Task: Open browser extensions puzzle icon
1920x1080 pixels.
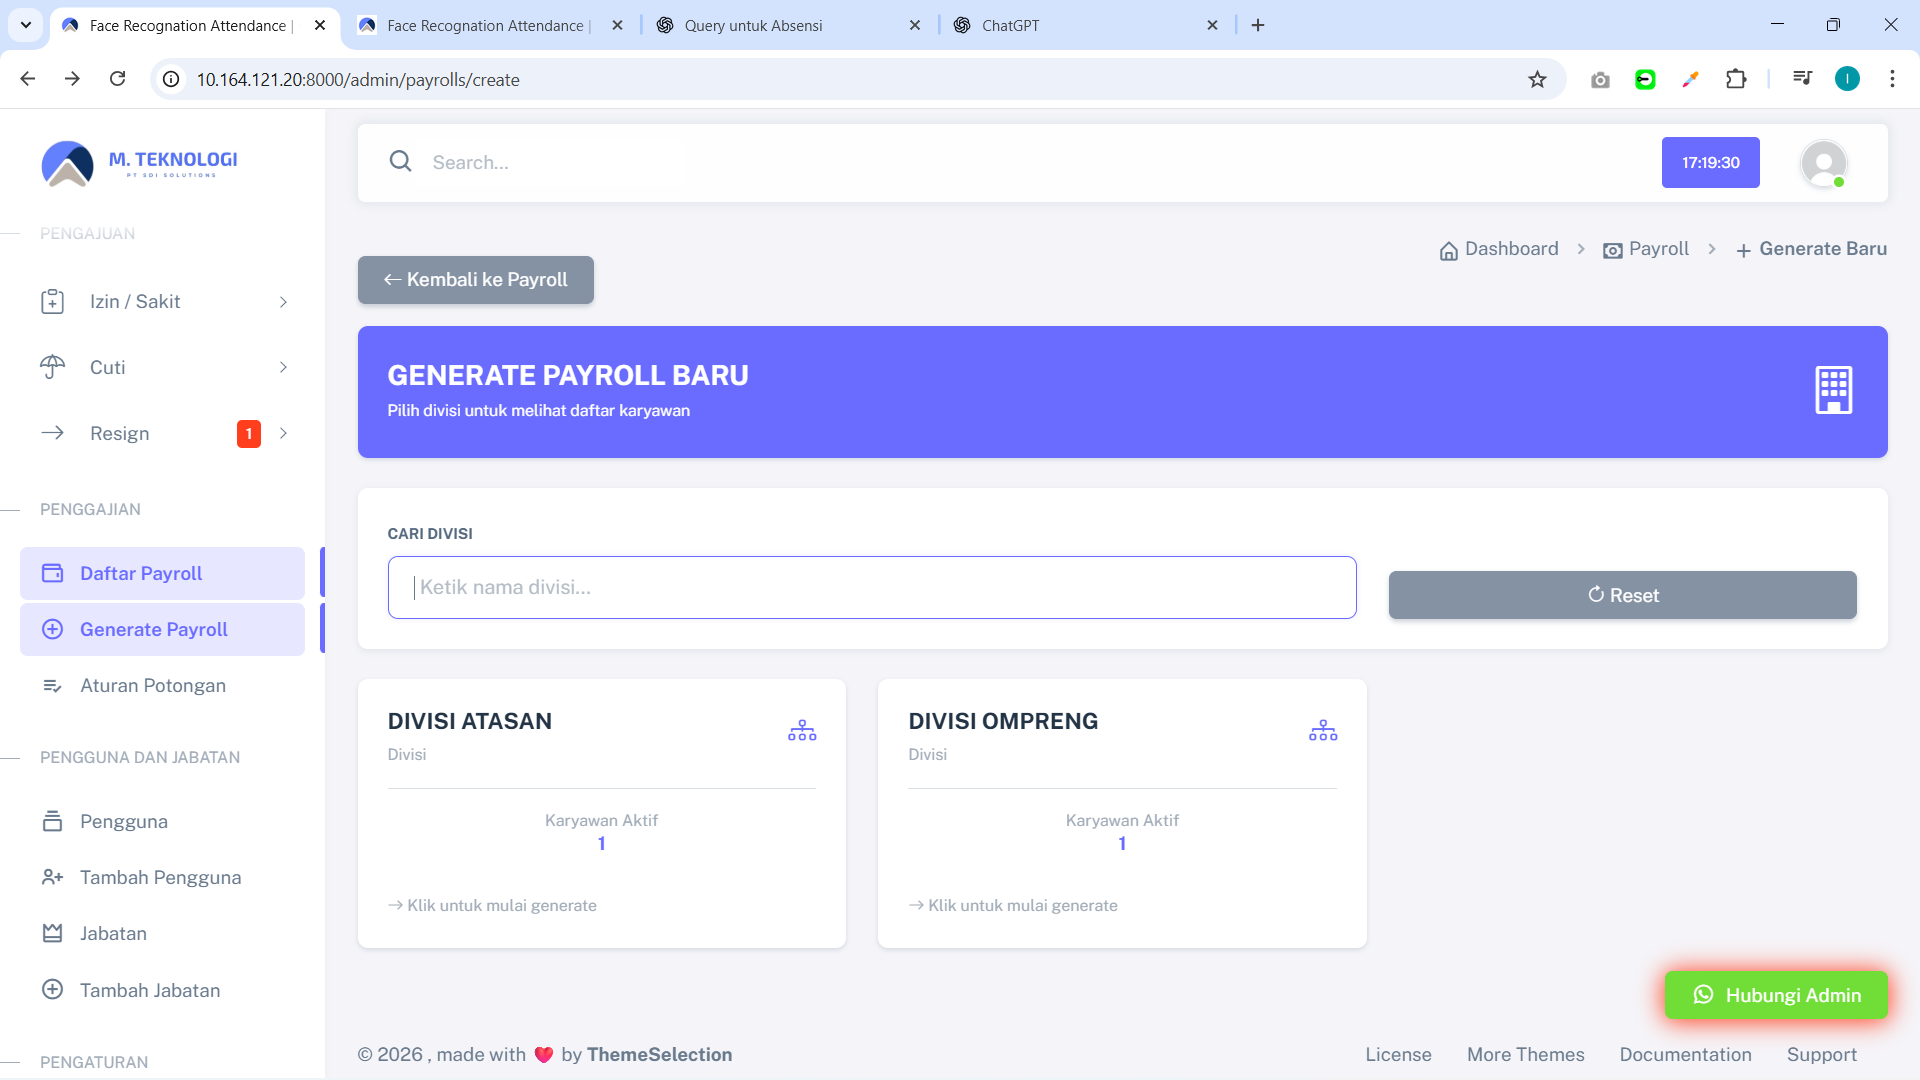Action: pos(1736,79)
